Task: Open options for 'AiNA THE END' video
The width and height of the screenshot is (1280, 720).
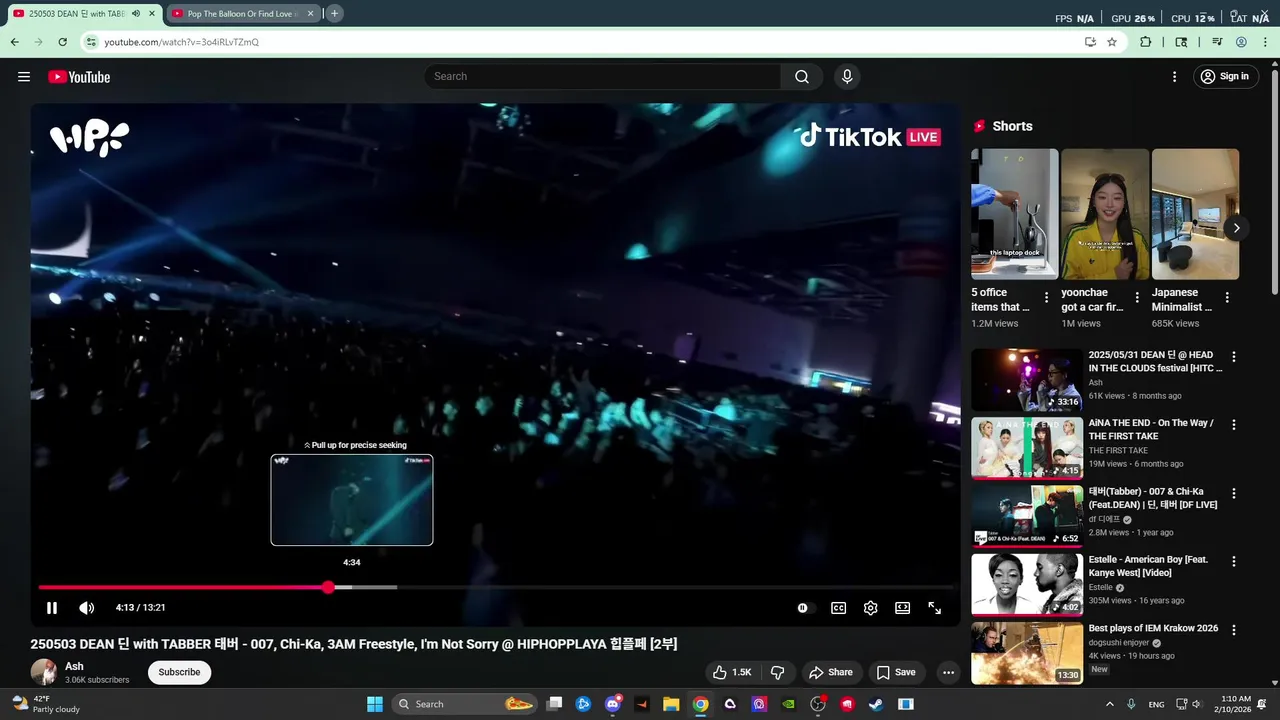Action: tap(1234, 424)
